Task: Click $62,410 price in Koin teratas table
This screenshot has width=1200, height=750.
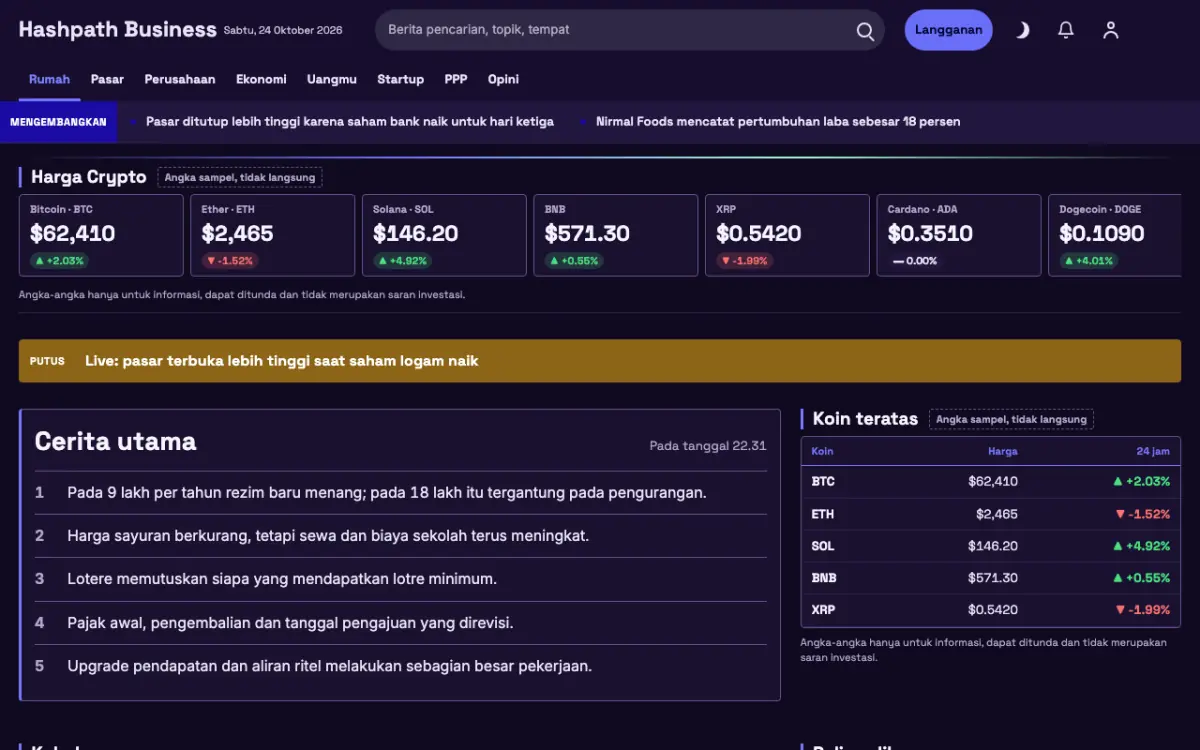Action: pyautogui.click(x=993, y=482)
